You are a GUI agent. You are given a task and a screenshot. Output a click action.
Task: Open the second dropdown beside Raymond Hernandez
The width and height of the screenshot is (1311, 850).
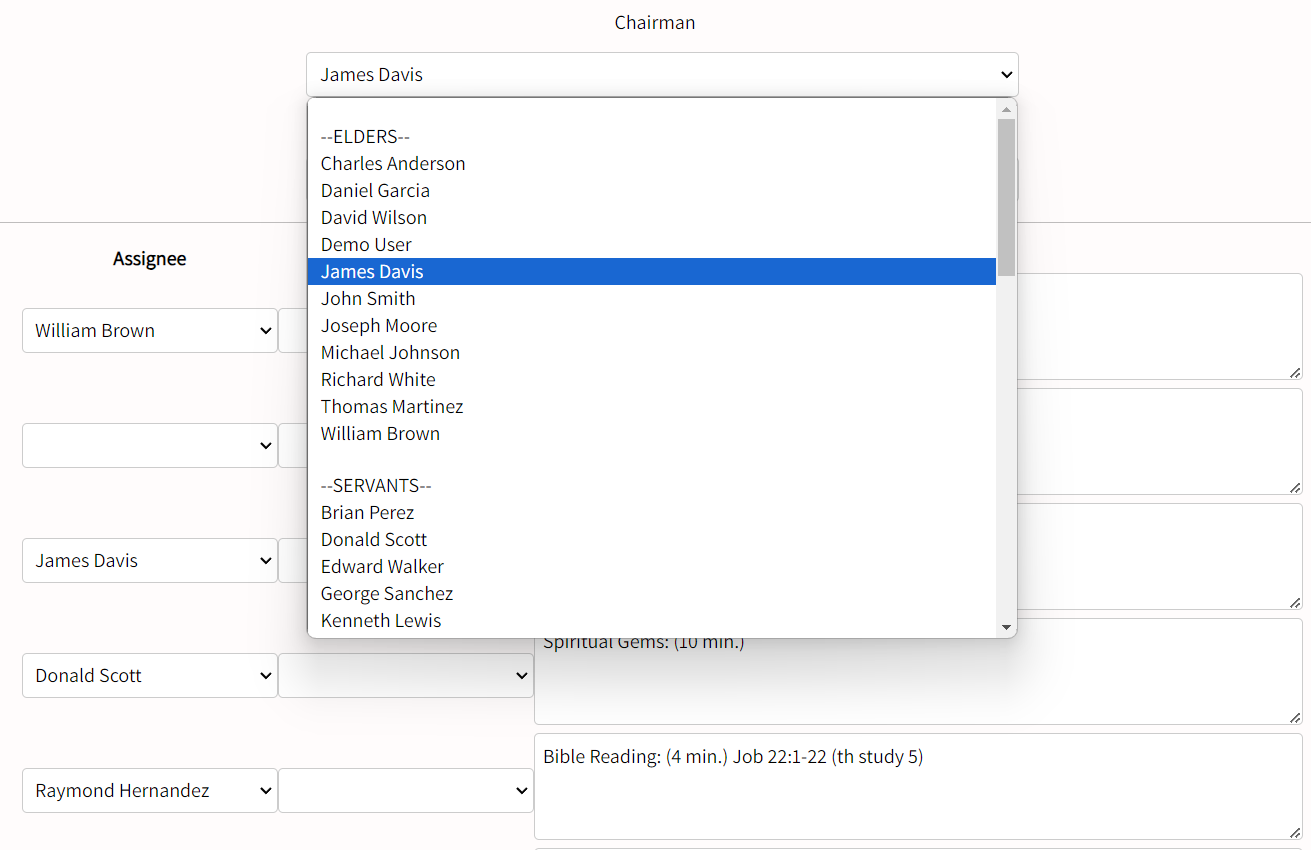coord(406,791)
